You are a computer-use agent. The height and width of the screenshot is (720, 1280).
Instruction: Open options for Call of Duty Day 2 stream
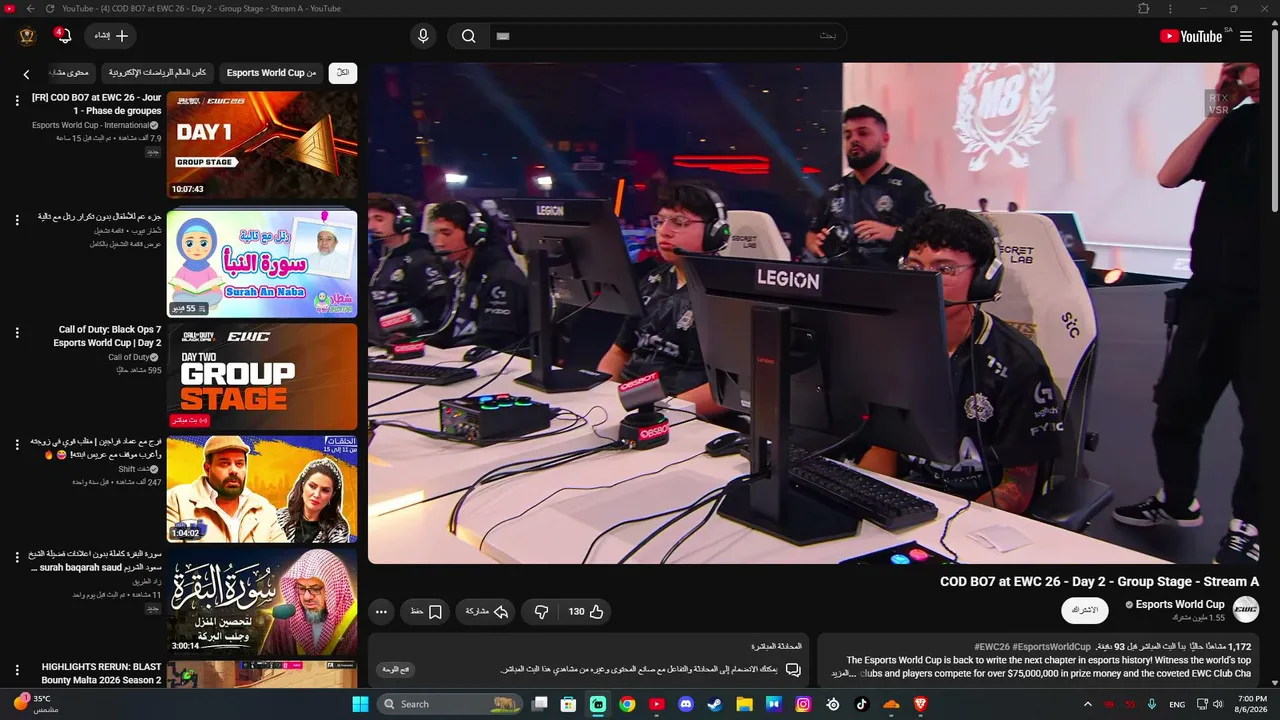point(17,334)
